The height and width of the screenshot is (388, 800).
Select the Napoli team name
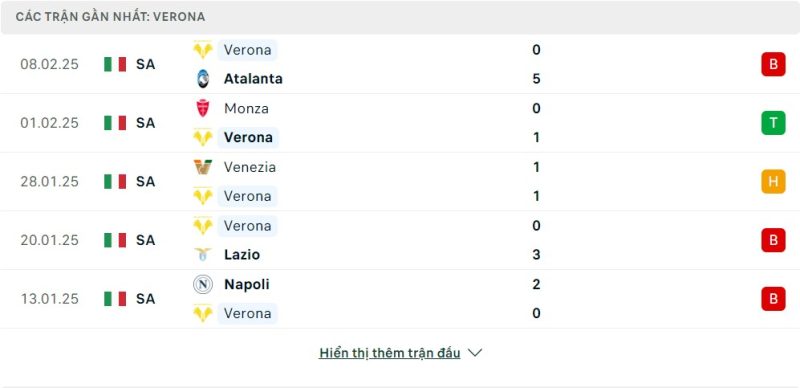click(x=246, y=284)
